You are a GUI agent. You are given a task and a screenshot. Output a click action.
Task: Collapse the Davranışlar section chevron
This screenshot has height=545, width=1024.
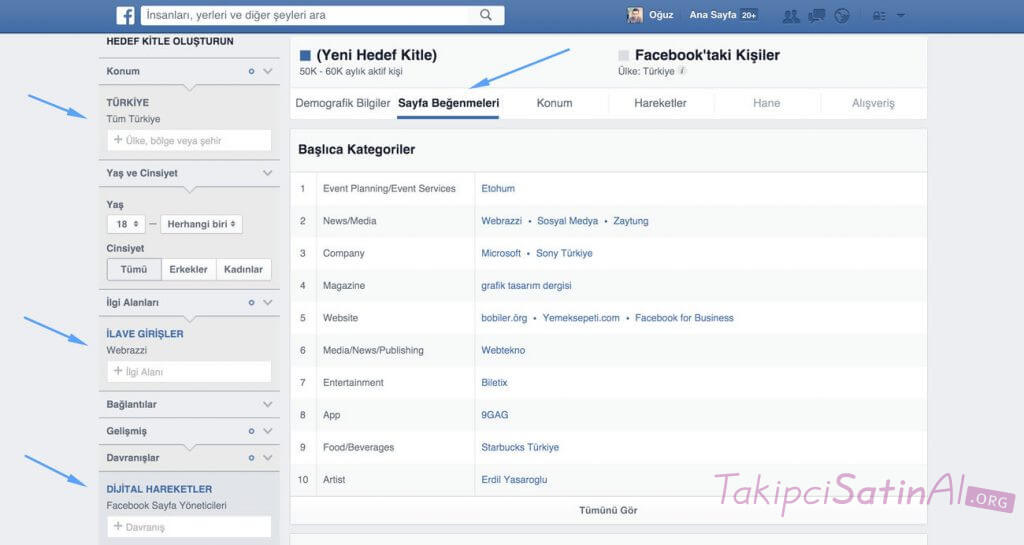[268, 458]
